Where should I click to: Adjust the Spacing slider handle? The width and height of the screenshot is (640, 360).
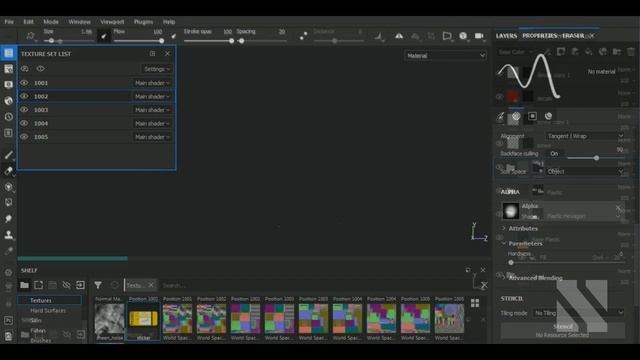242,41
